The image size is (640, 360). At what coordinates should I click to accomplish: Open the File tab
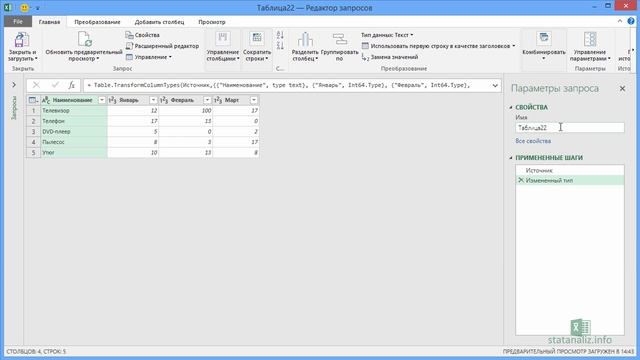[x=18, y=22]
